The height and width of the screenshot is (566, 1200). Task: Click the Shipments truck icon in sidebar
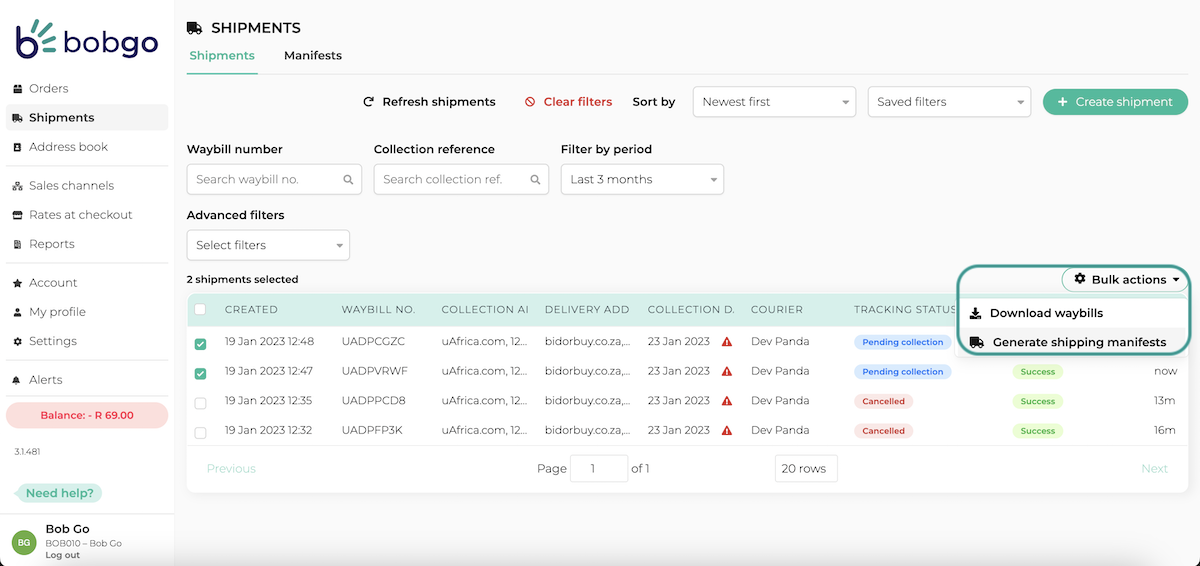[x=18, y=118]
